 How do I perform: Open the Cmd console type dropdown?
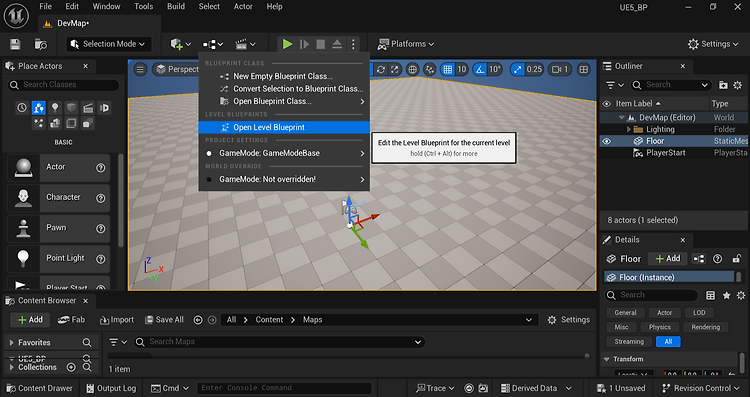tap(170, 388)
